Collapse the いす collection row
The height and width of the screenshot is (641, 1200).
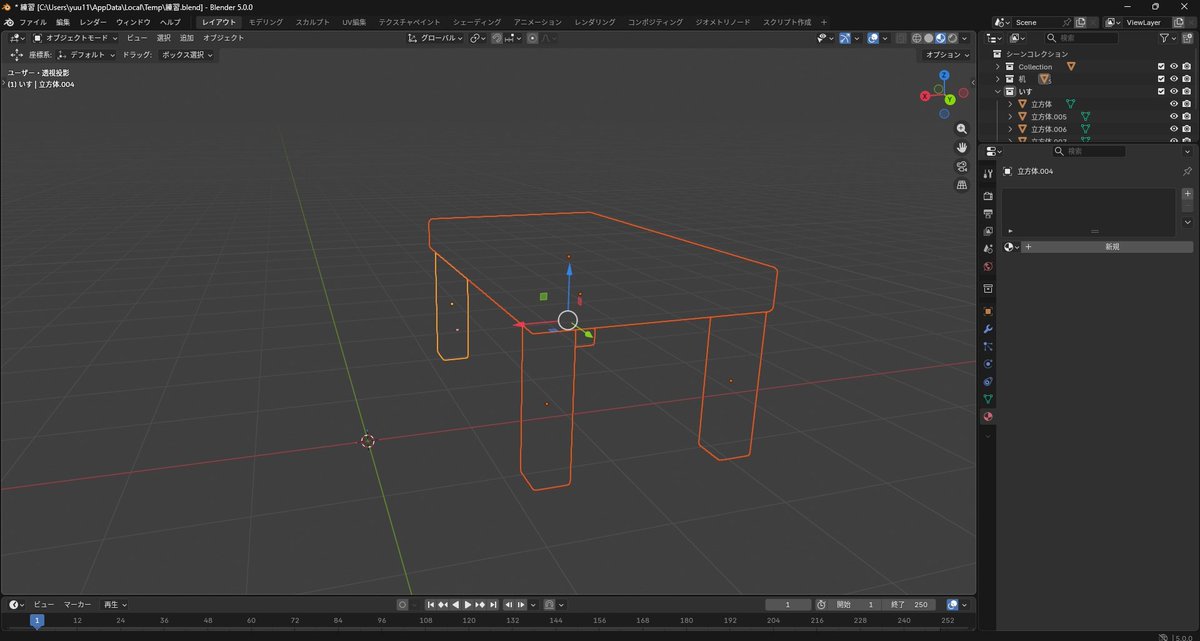click(x=997, y=91)
